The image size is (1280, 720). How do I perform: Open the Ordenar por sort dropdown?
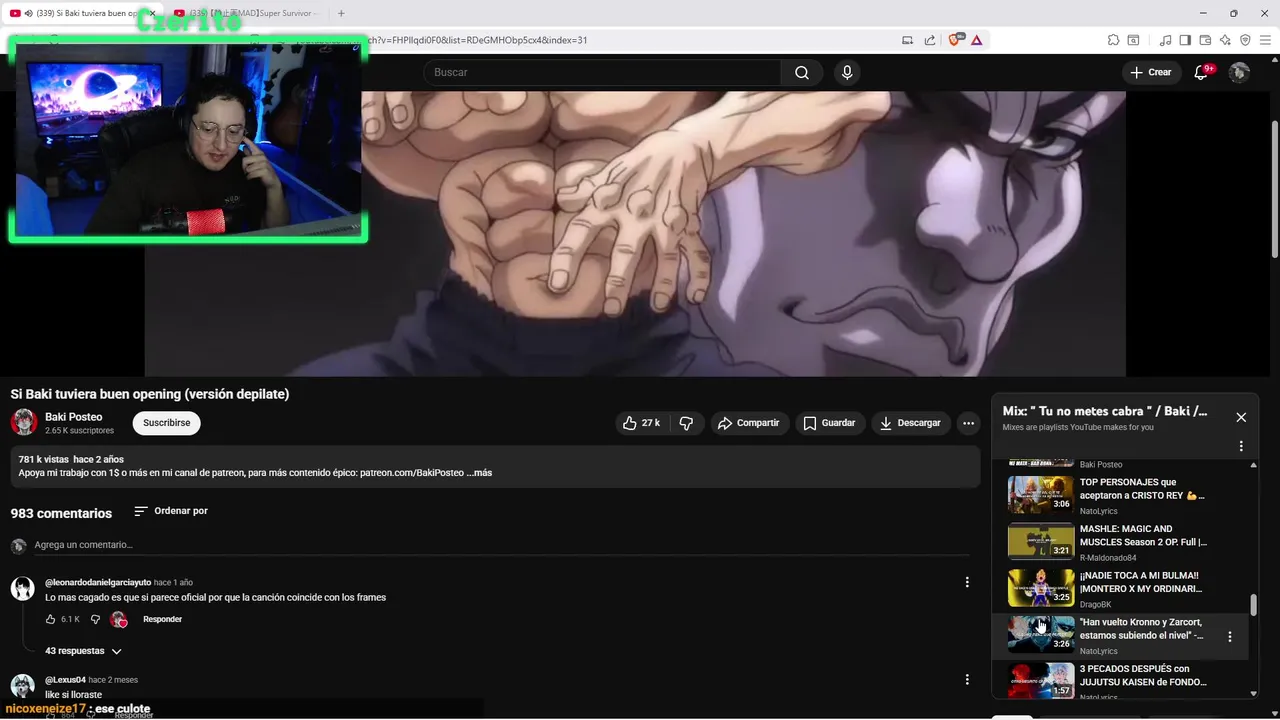(171, 511)
